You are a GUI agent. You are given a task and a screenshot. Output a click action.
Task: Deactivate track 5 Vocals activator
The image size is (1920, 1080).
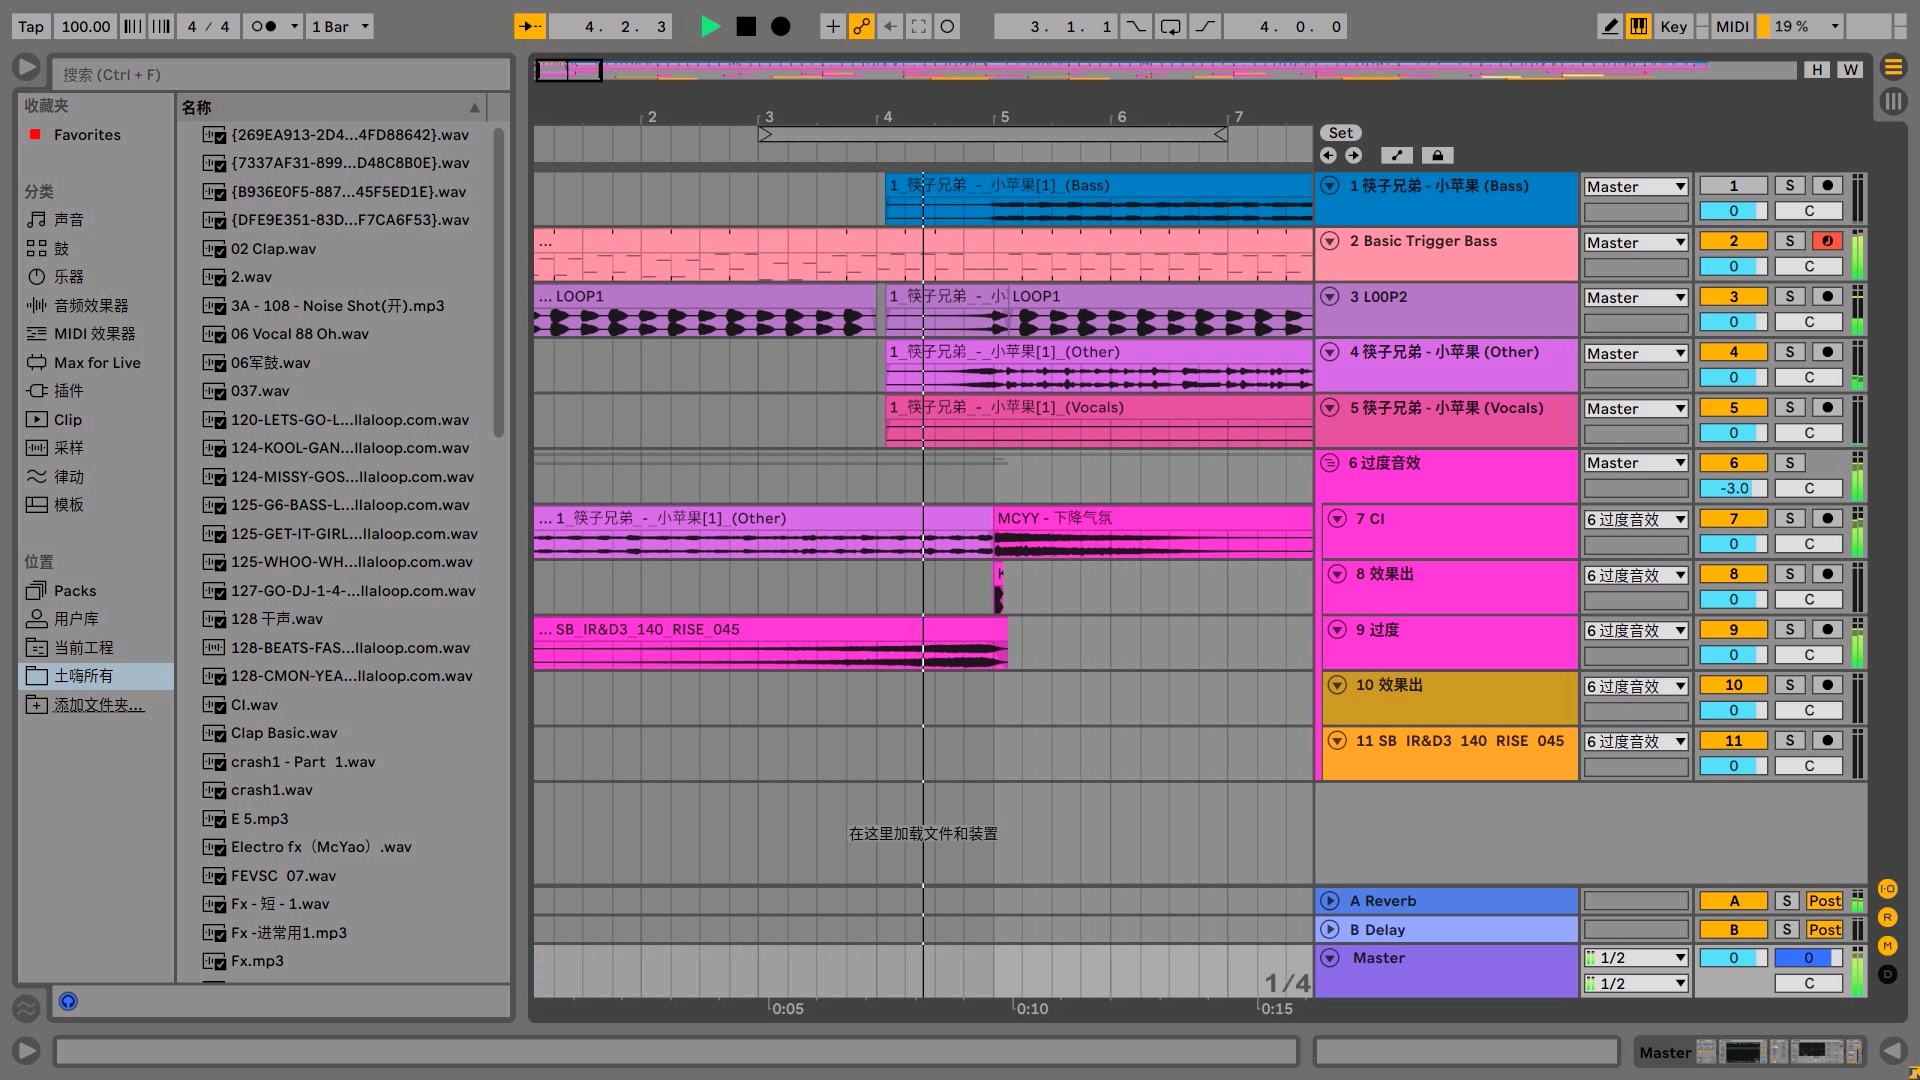[1733, 407]
